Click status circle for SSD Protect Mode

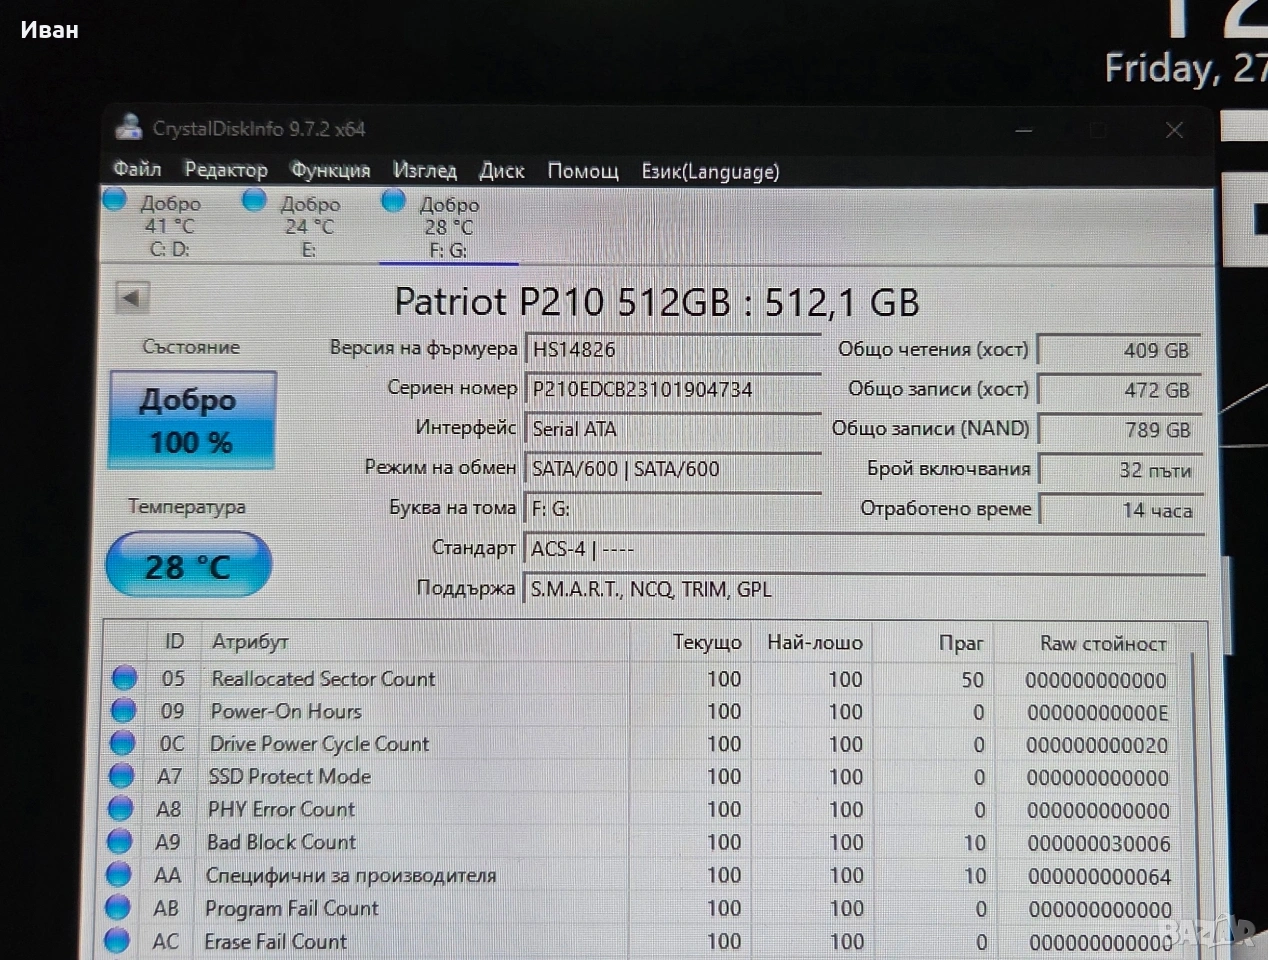[121, 776]
